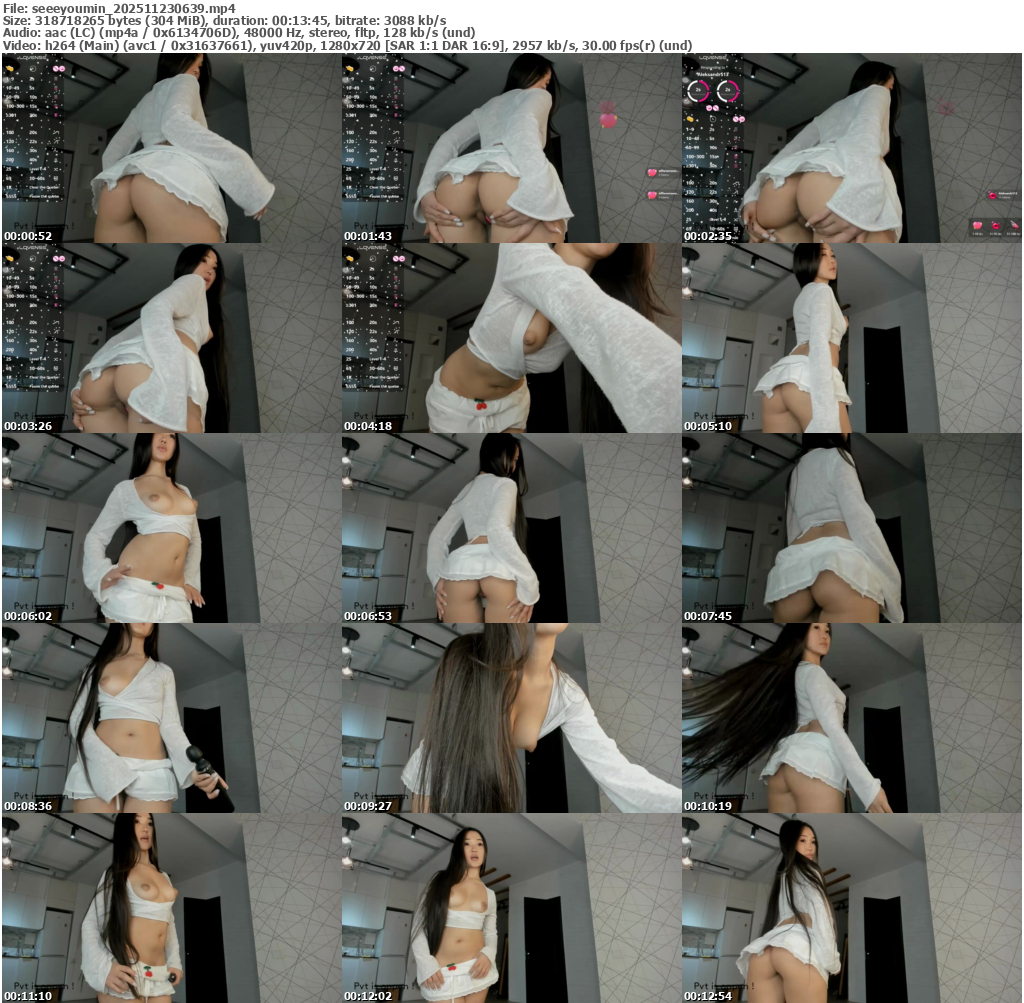Click the Size and duration info line

click(225, 20)
